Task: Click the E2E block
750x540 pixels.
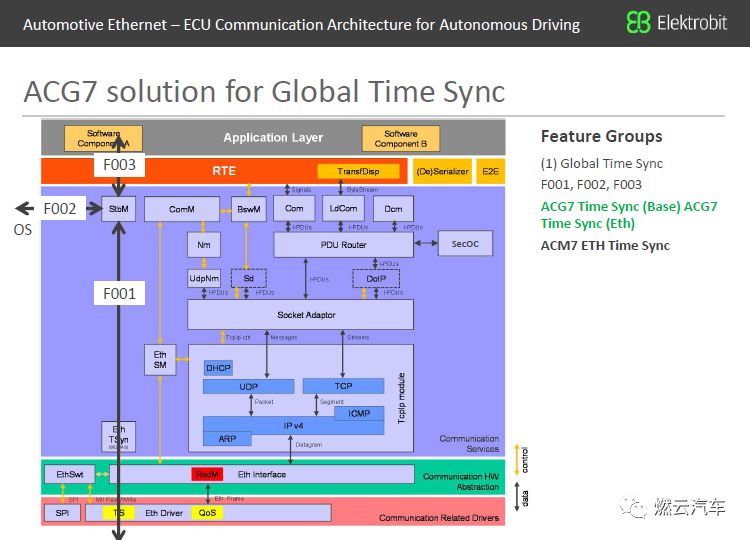Action: tap(490, 171)
